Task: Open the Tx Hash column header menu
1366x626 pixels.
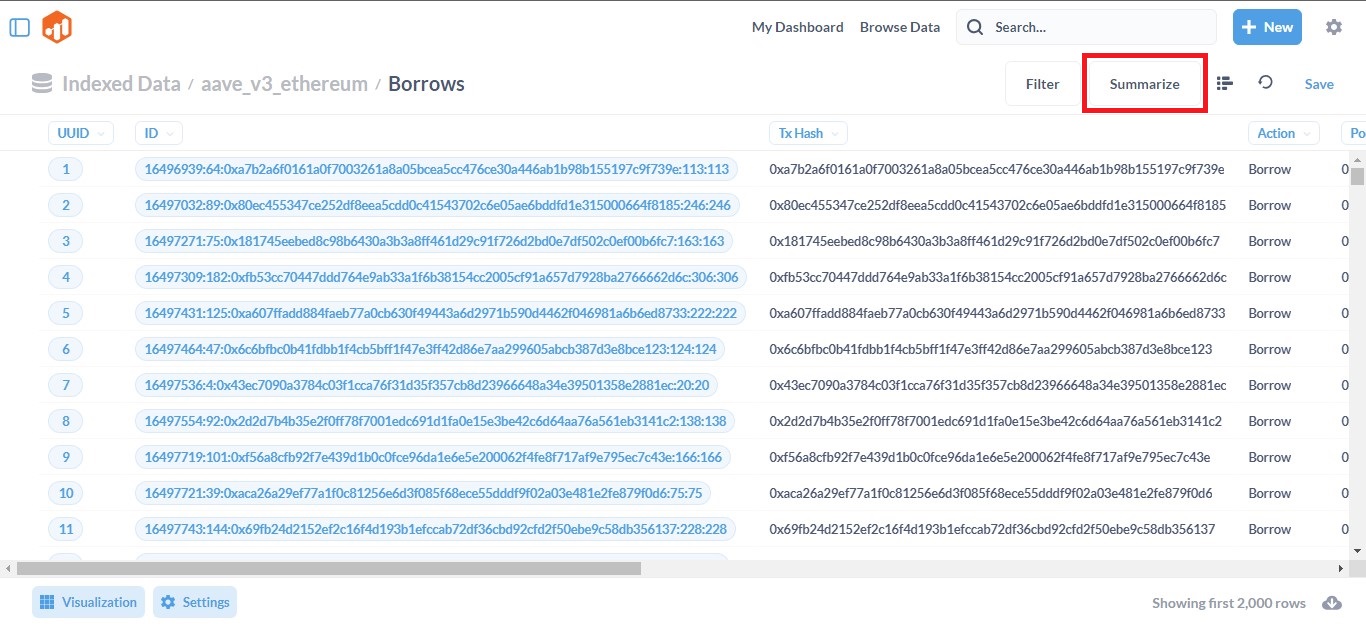Action: tap(808, 133)
